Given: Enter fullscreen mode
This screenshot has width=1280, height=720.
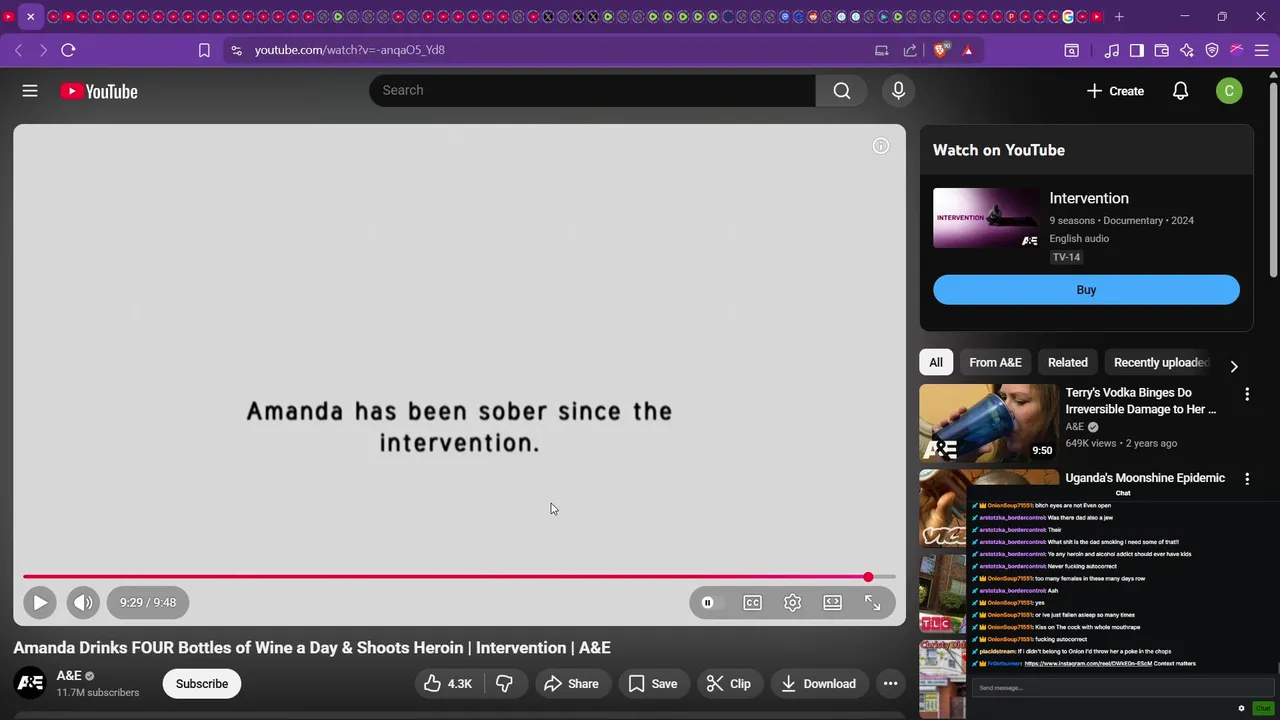Looking at the screenshot, I should (873, 603).
